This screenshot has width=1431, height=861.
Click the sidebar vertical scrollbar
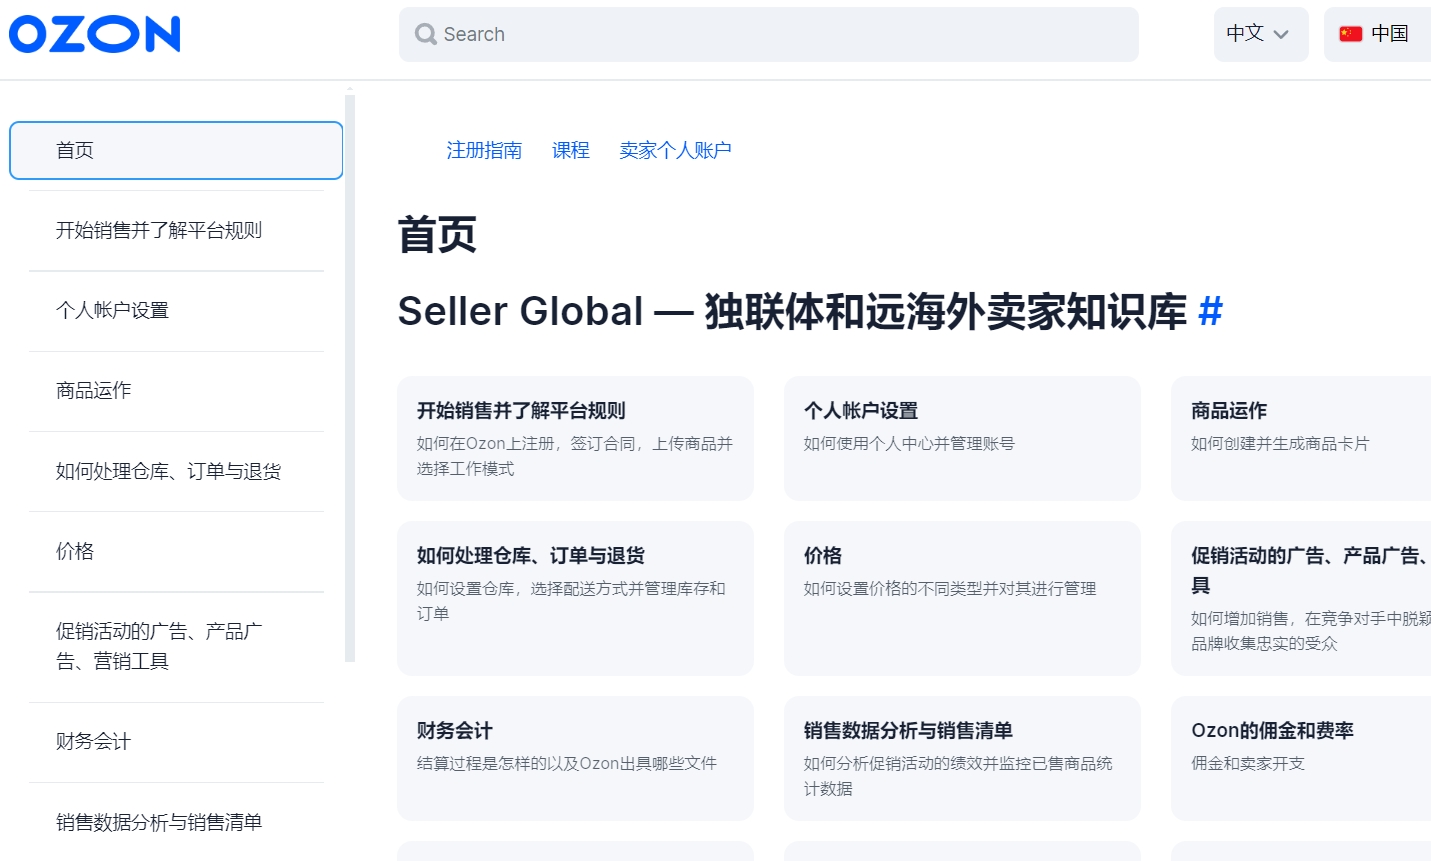(x=350, y=379)
